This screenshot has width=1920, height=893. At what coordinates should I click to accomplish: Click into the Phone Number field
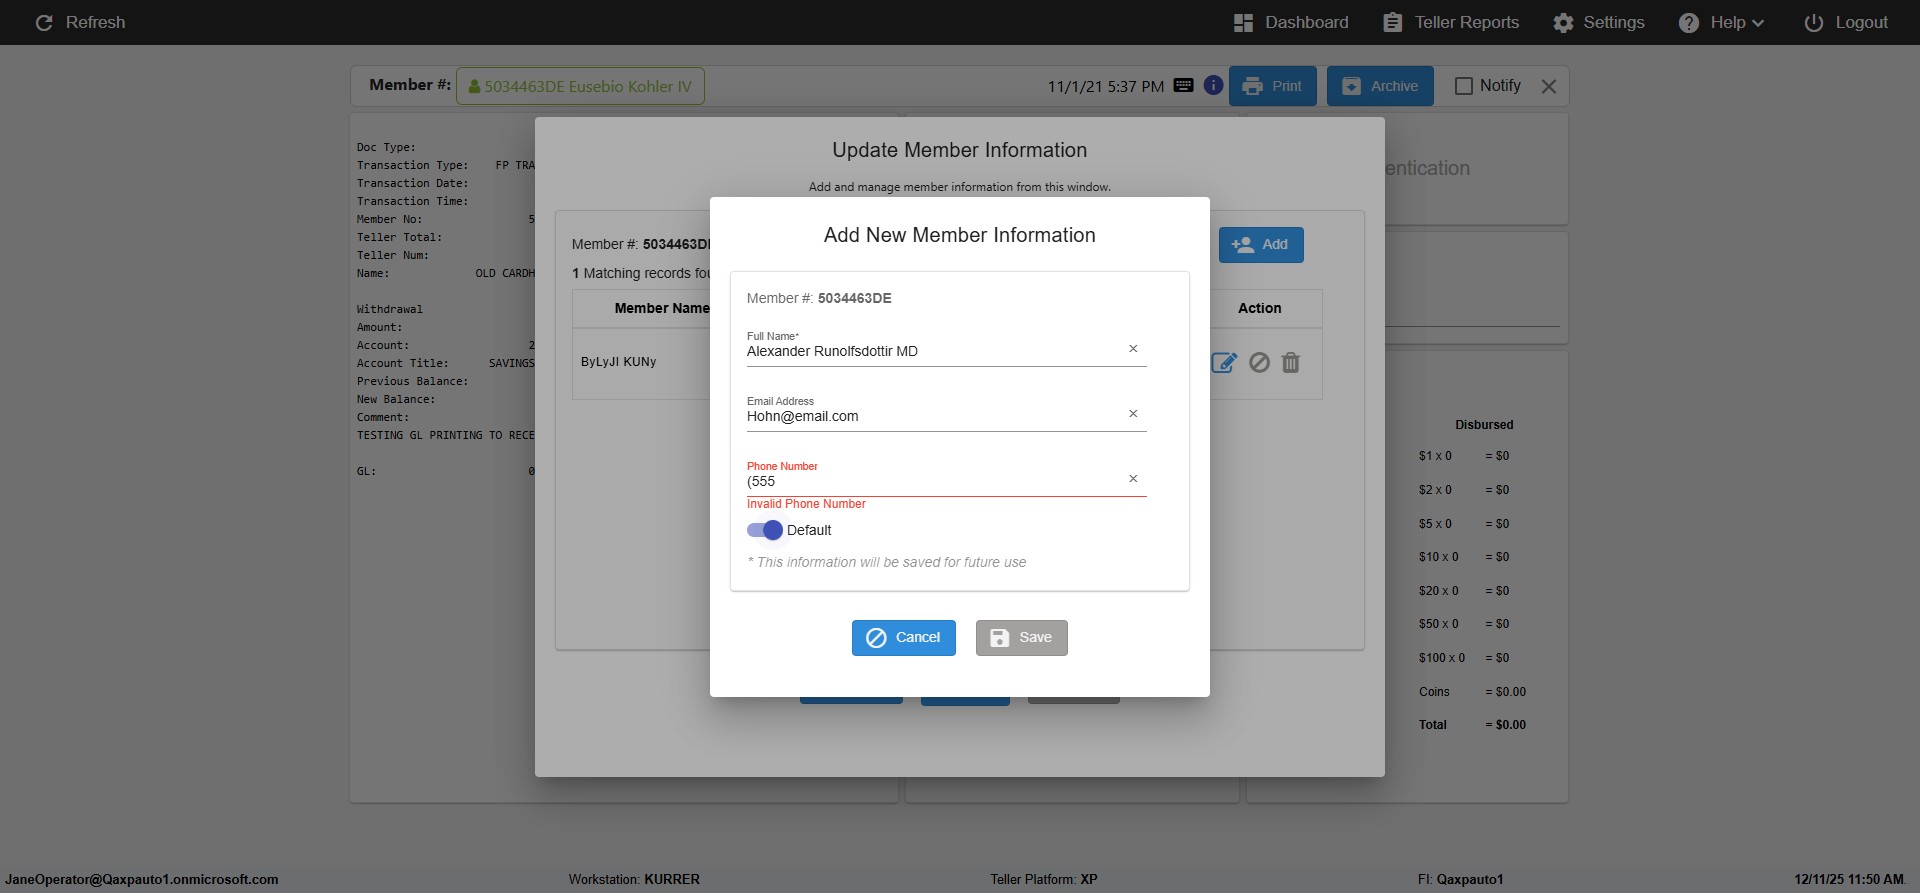click(x=930, y=482)
